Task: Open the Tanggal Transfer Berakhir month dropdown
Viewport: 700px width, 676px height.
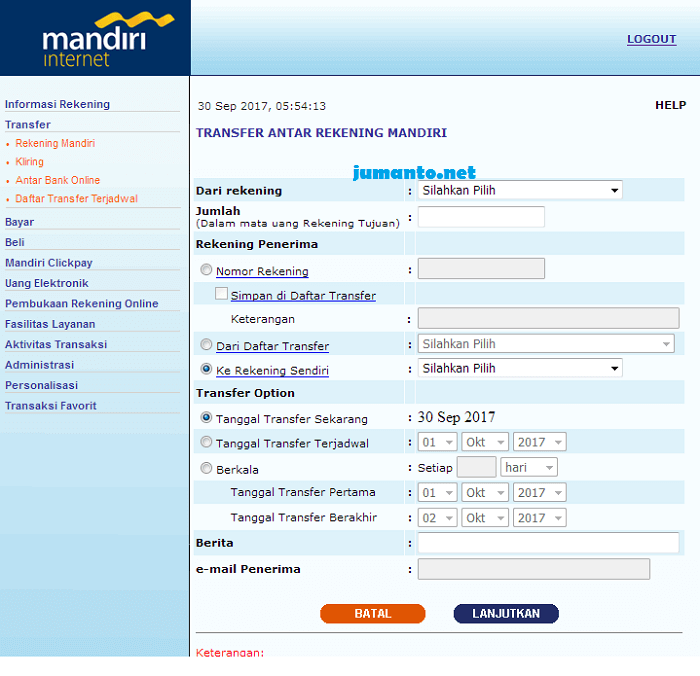Action: [x=485, y=518]
